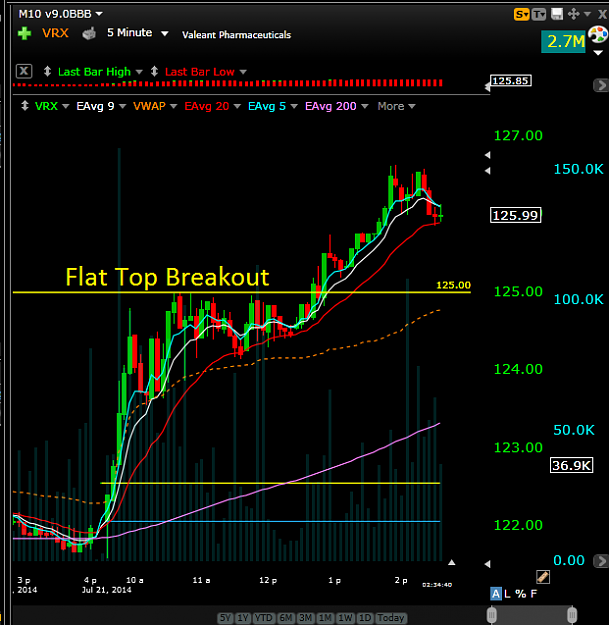The width and height of the screenshot is (609, 625).
Task: Set time range to 1D
Action: click(365, 618)
